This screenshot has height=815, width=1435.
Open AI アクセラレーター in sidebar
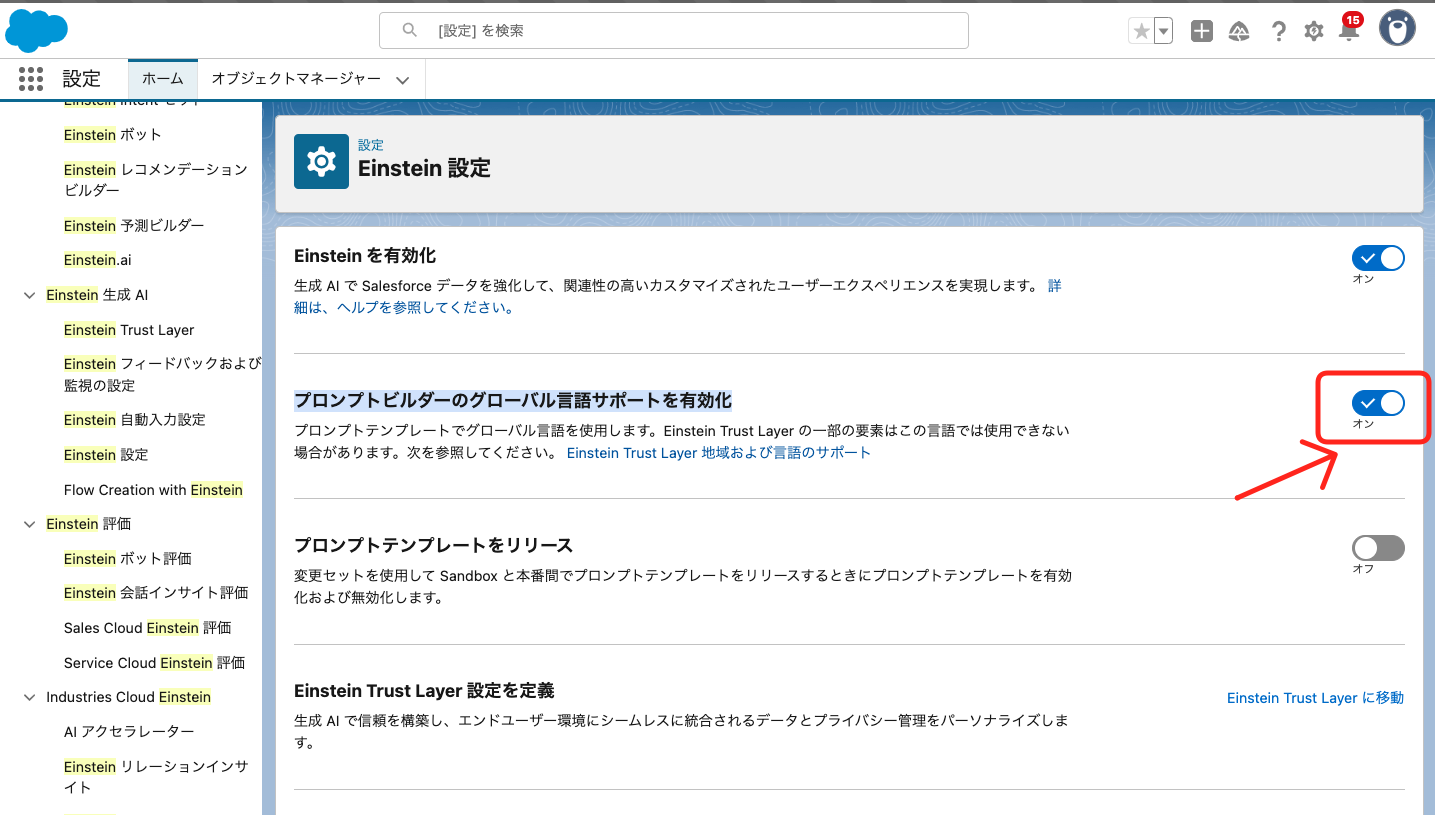point(129,732)
